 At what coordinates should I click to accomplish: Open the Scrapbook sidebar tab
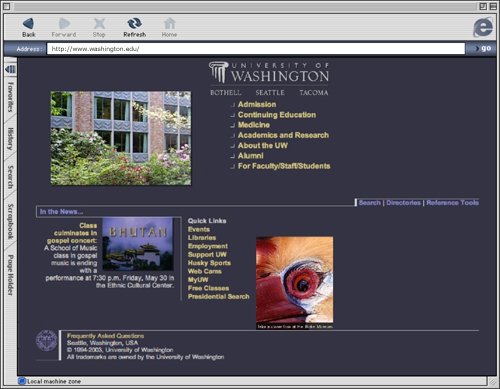click(11, 221)
